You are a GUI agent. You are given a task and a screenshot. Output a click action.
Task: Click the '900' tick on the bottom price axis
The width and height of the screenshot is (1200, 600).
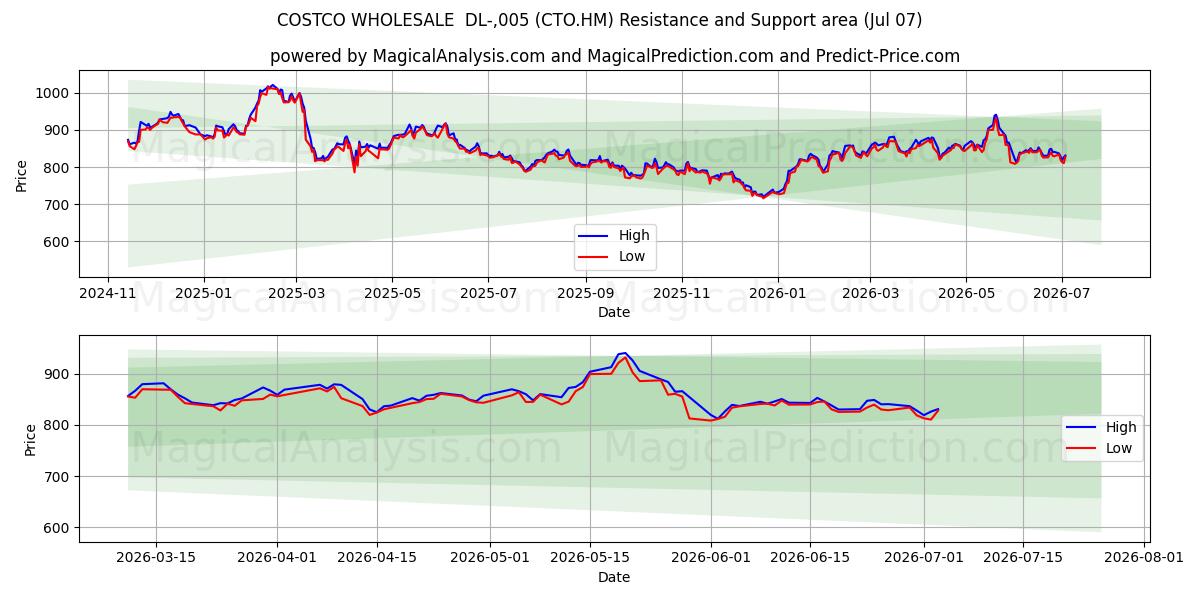click(x=57, y=374)
